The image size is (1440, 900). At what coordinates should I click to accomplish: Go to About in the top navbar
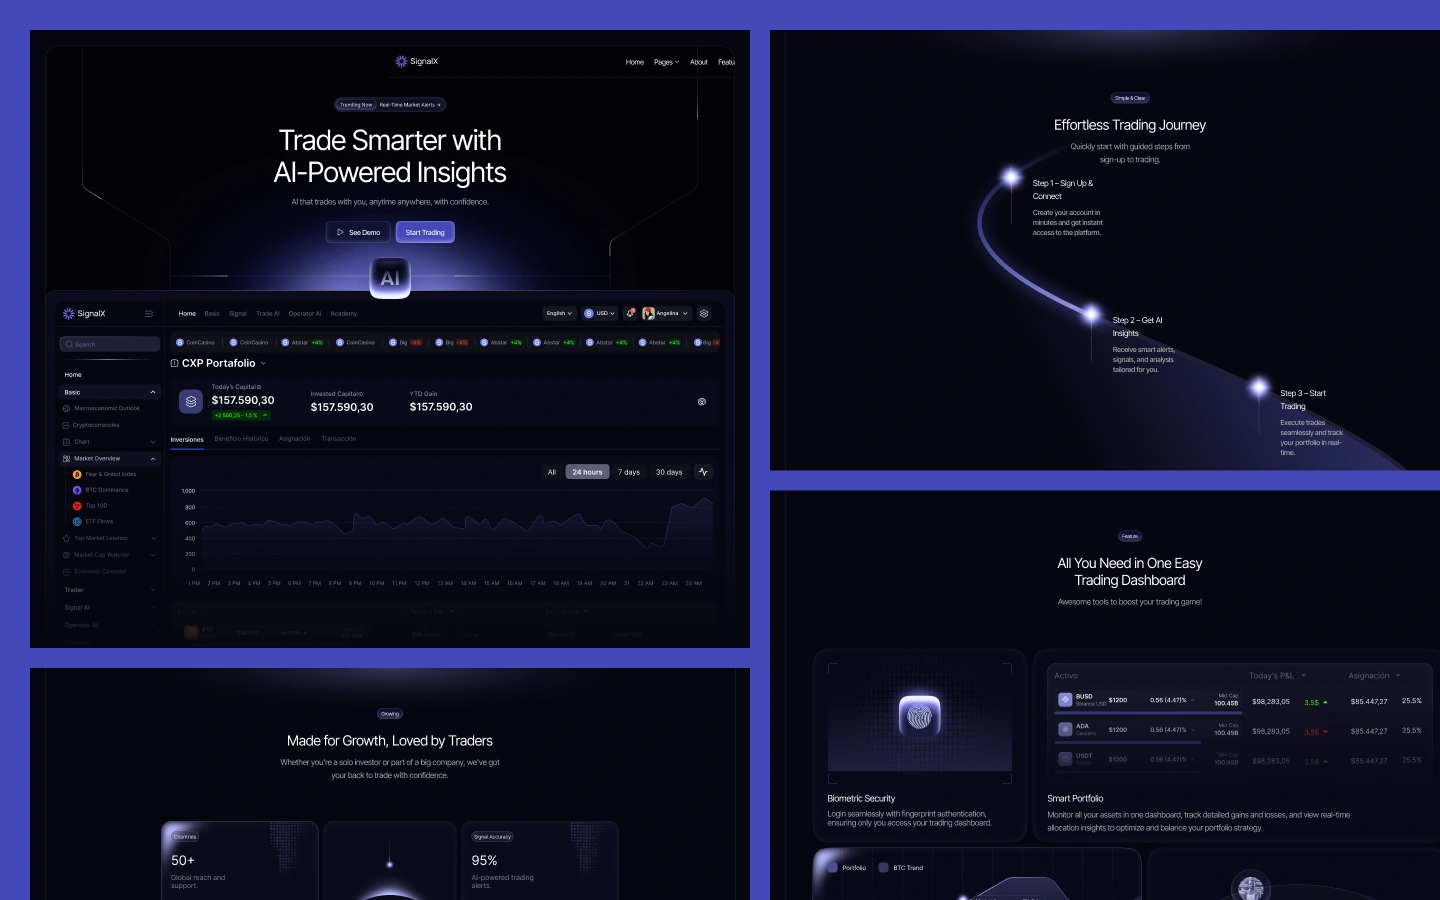pos(699,62)
